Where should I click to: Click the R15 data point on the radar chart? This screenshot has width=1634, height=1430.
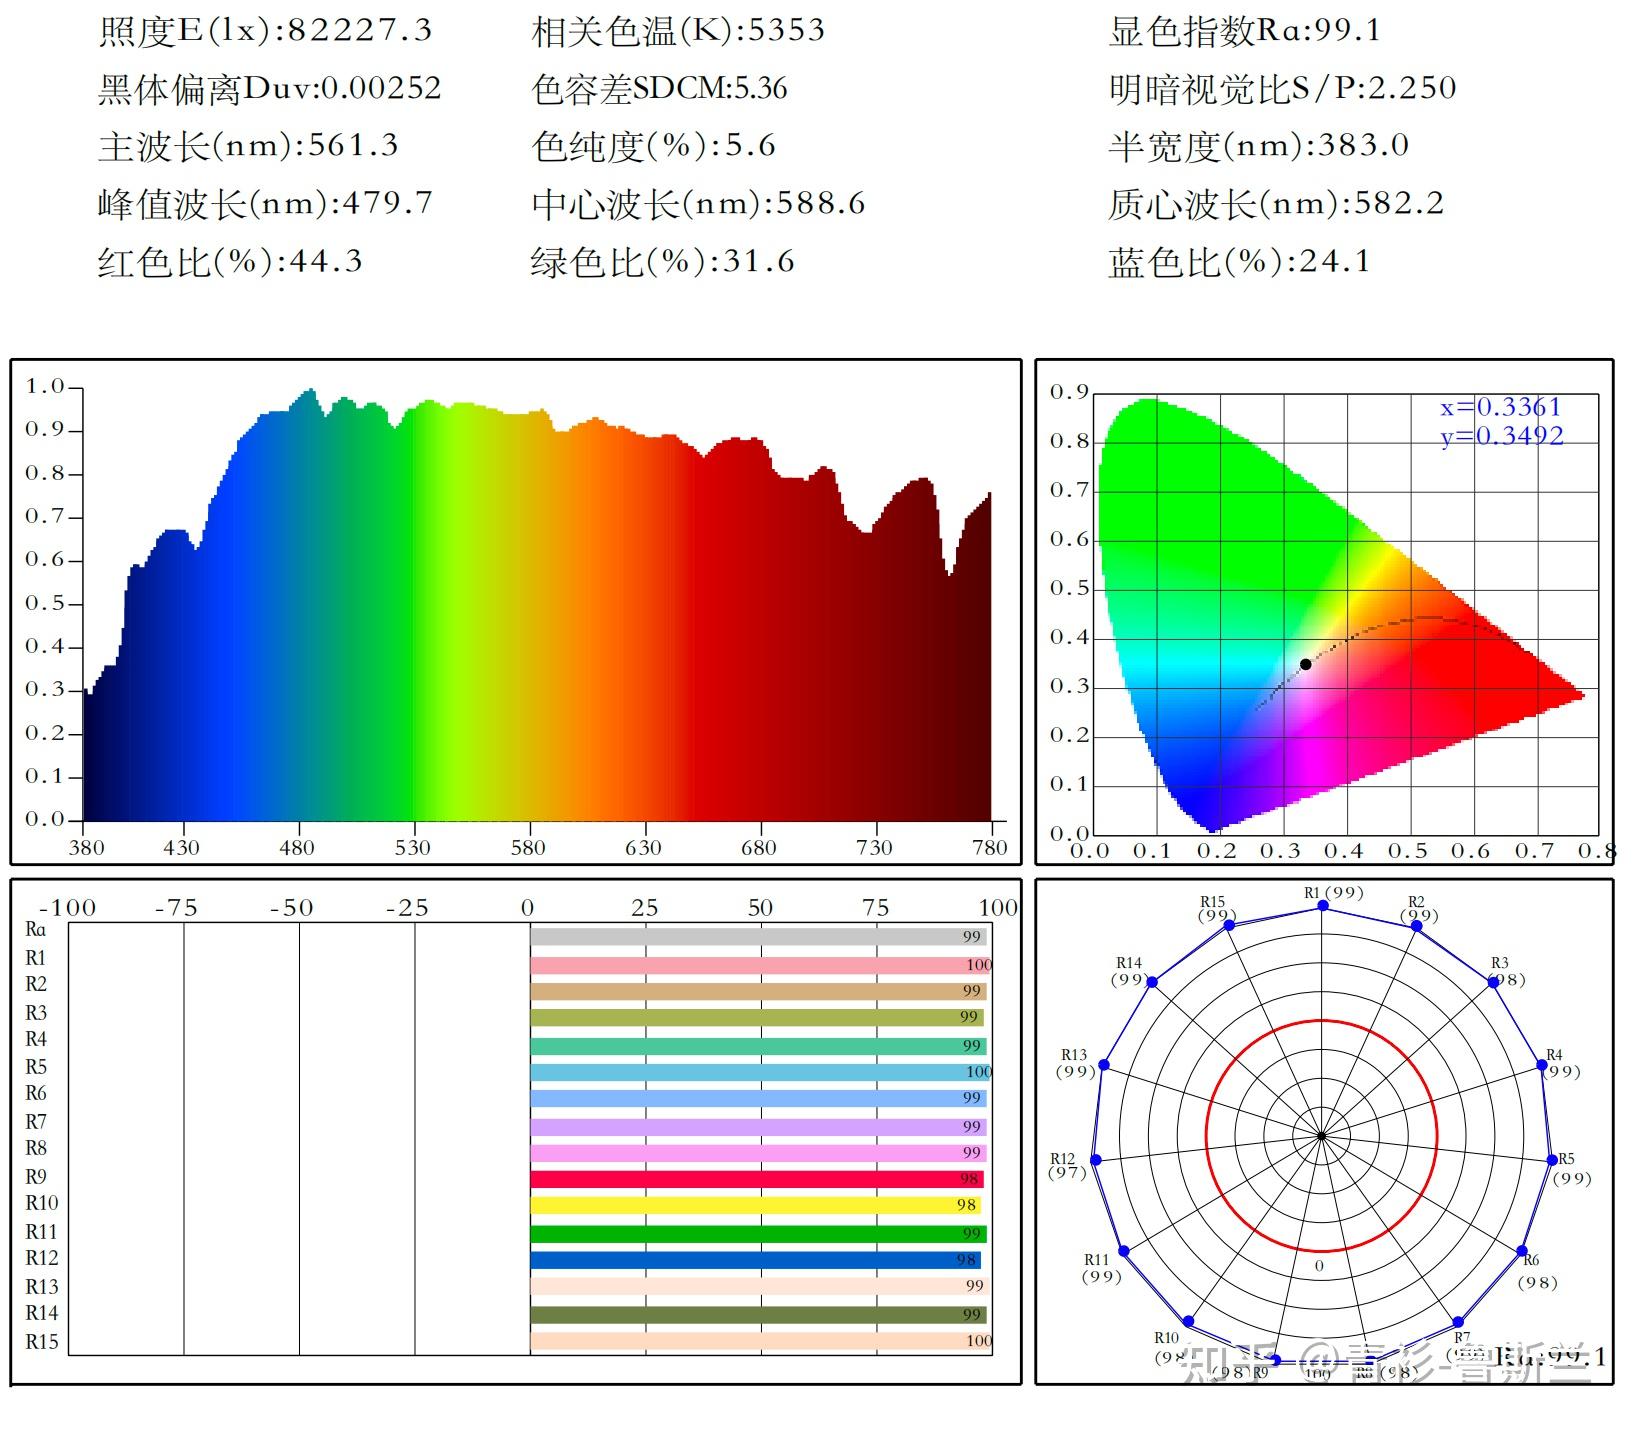(x=1229, y=925)
